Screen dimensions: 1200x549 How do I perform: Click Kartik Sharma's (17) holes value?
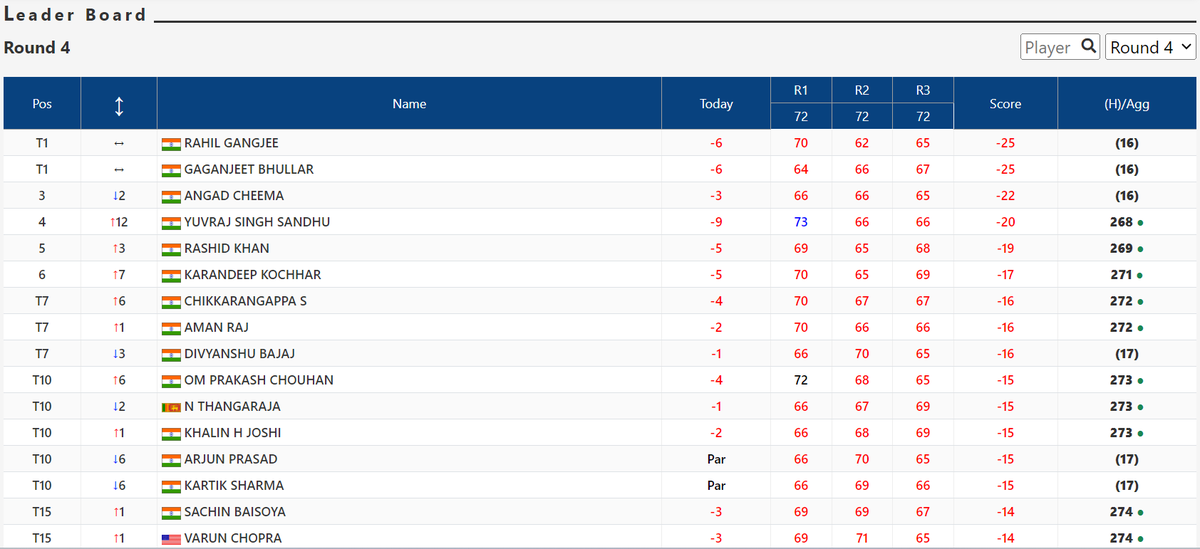pos(1126,485)
